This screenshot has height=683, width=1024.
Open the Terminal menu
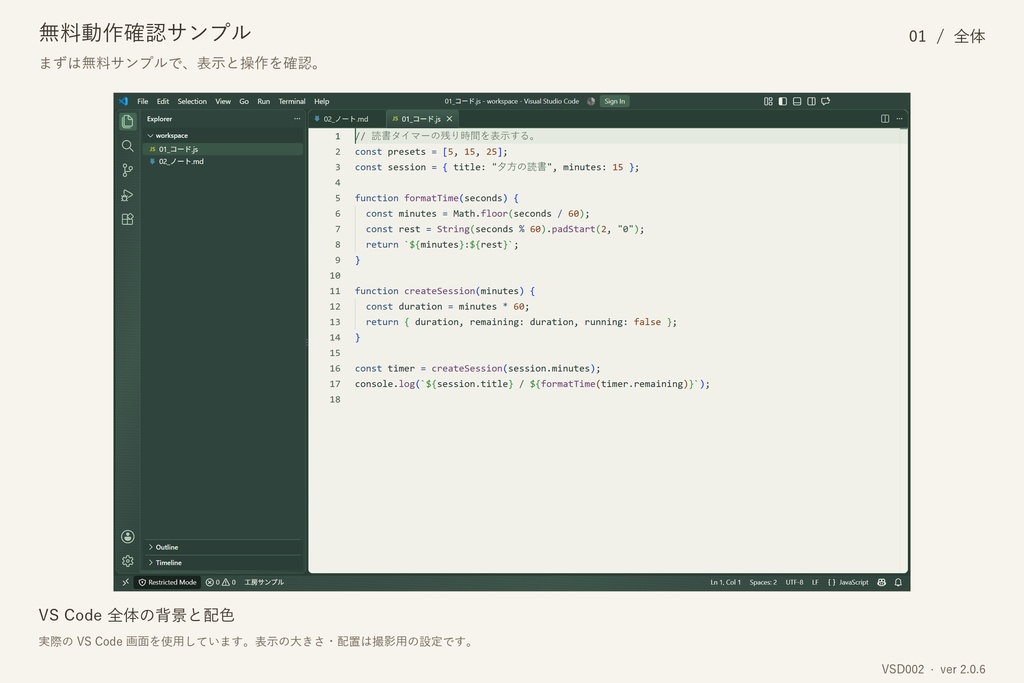click(292, 101)
